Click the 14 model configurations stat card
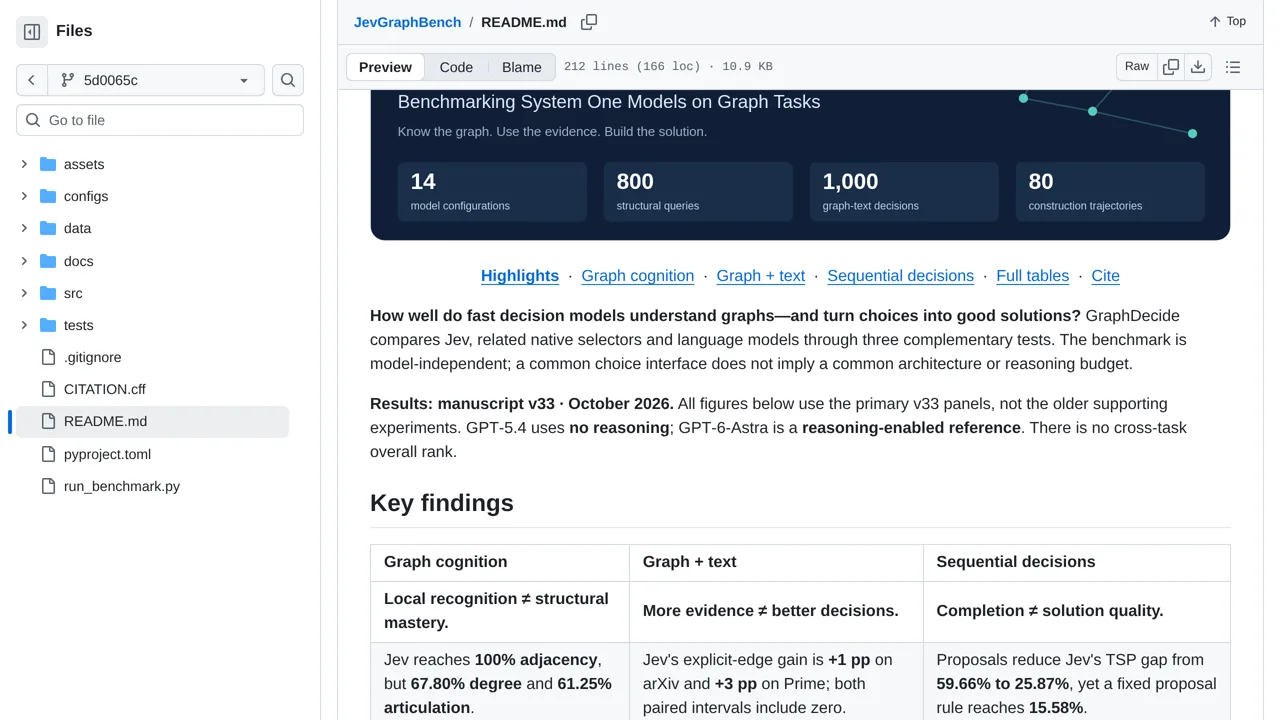The image size is (1280, 720). point(492,192)
